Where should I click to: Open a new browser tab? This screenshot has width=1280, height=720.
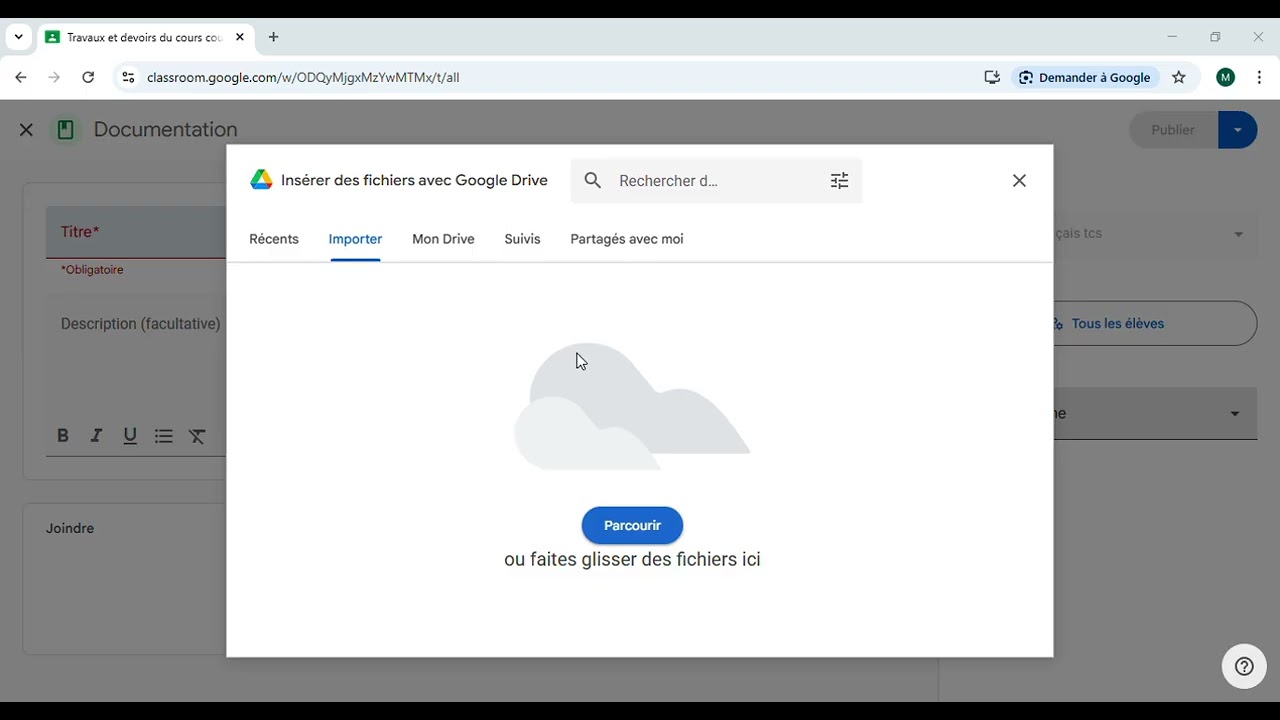pos(273,37)
